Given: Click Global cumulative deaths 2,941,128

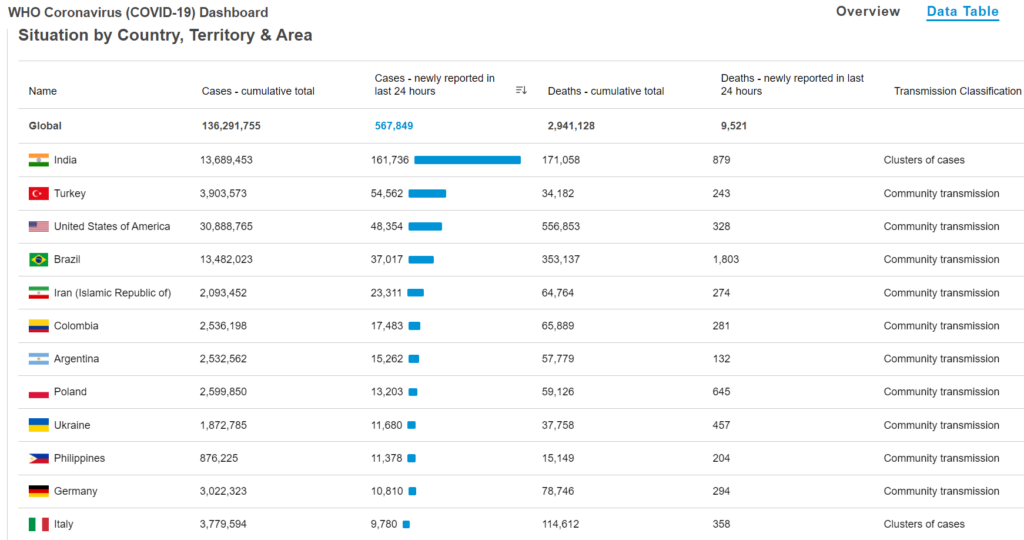Looking at the screenshot, I should click(571, 126).
